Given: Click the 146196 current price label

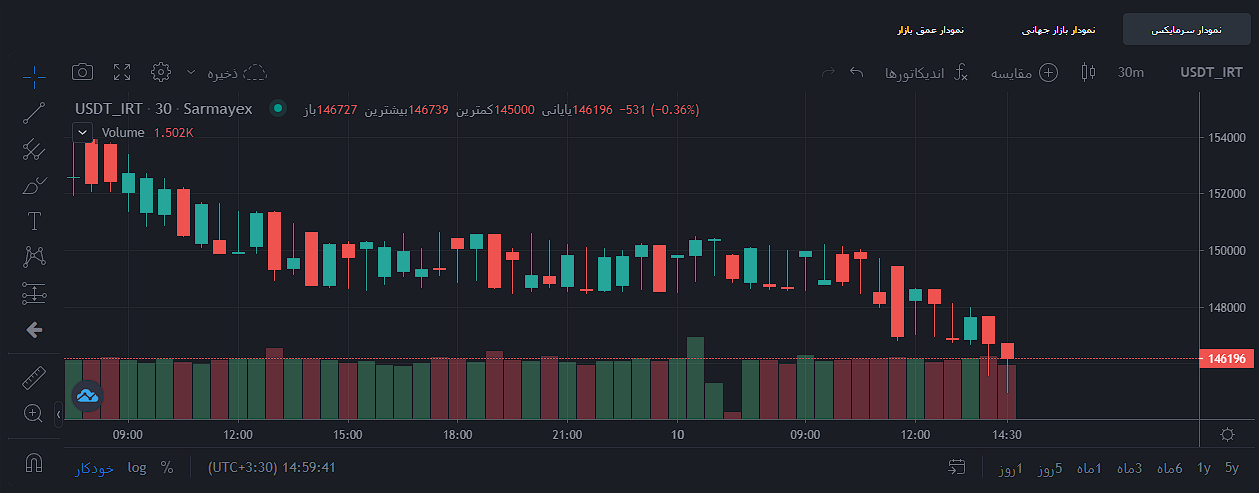Looking at the screenshot, I should coord(1225,359).
